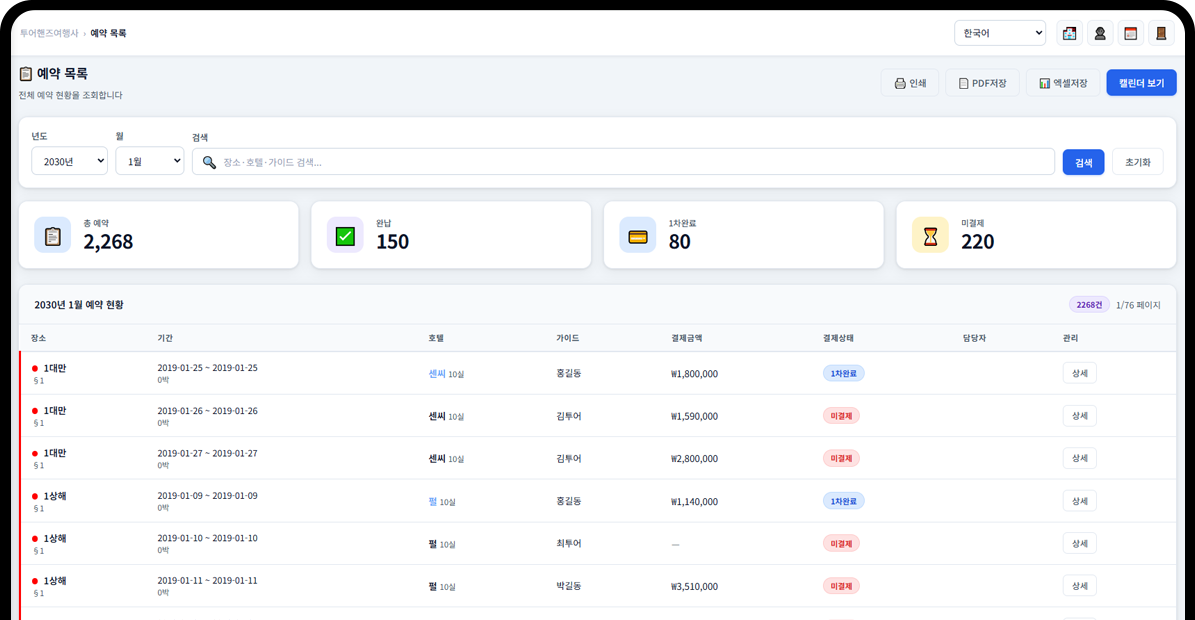Click the credit card icon on 1차완료 card
This screenshot has height=620, width=1195.
tap(637, 235)
